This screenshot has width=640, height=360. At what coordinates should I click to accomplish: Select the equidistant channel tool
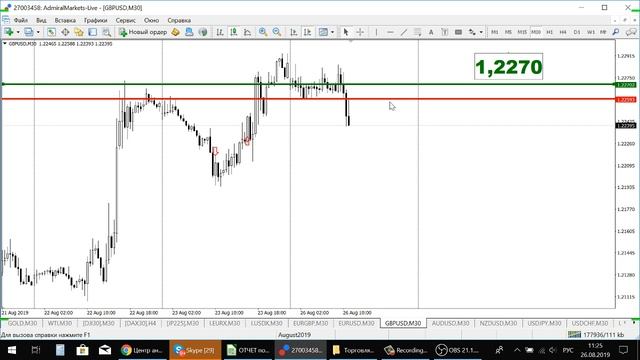(417, 32)
